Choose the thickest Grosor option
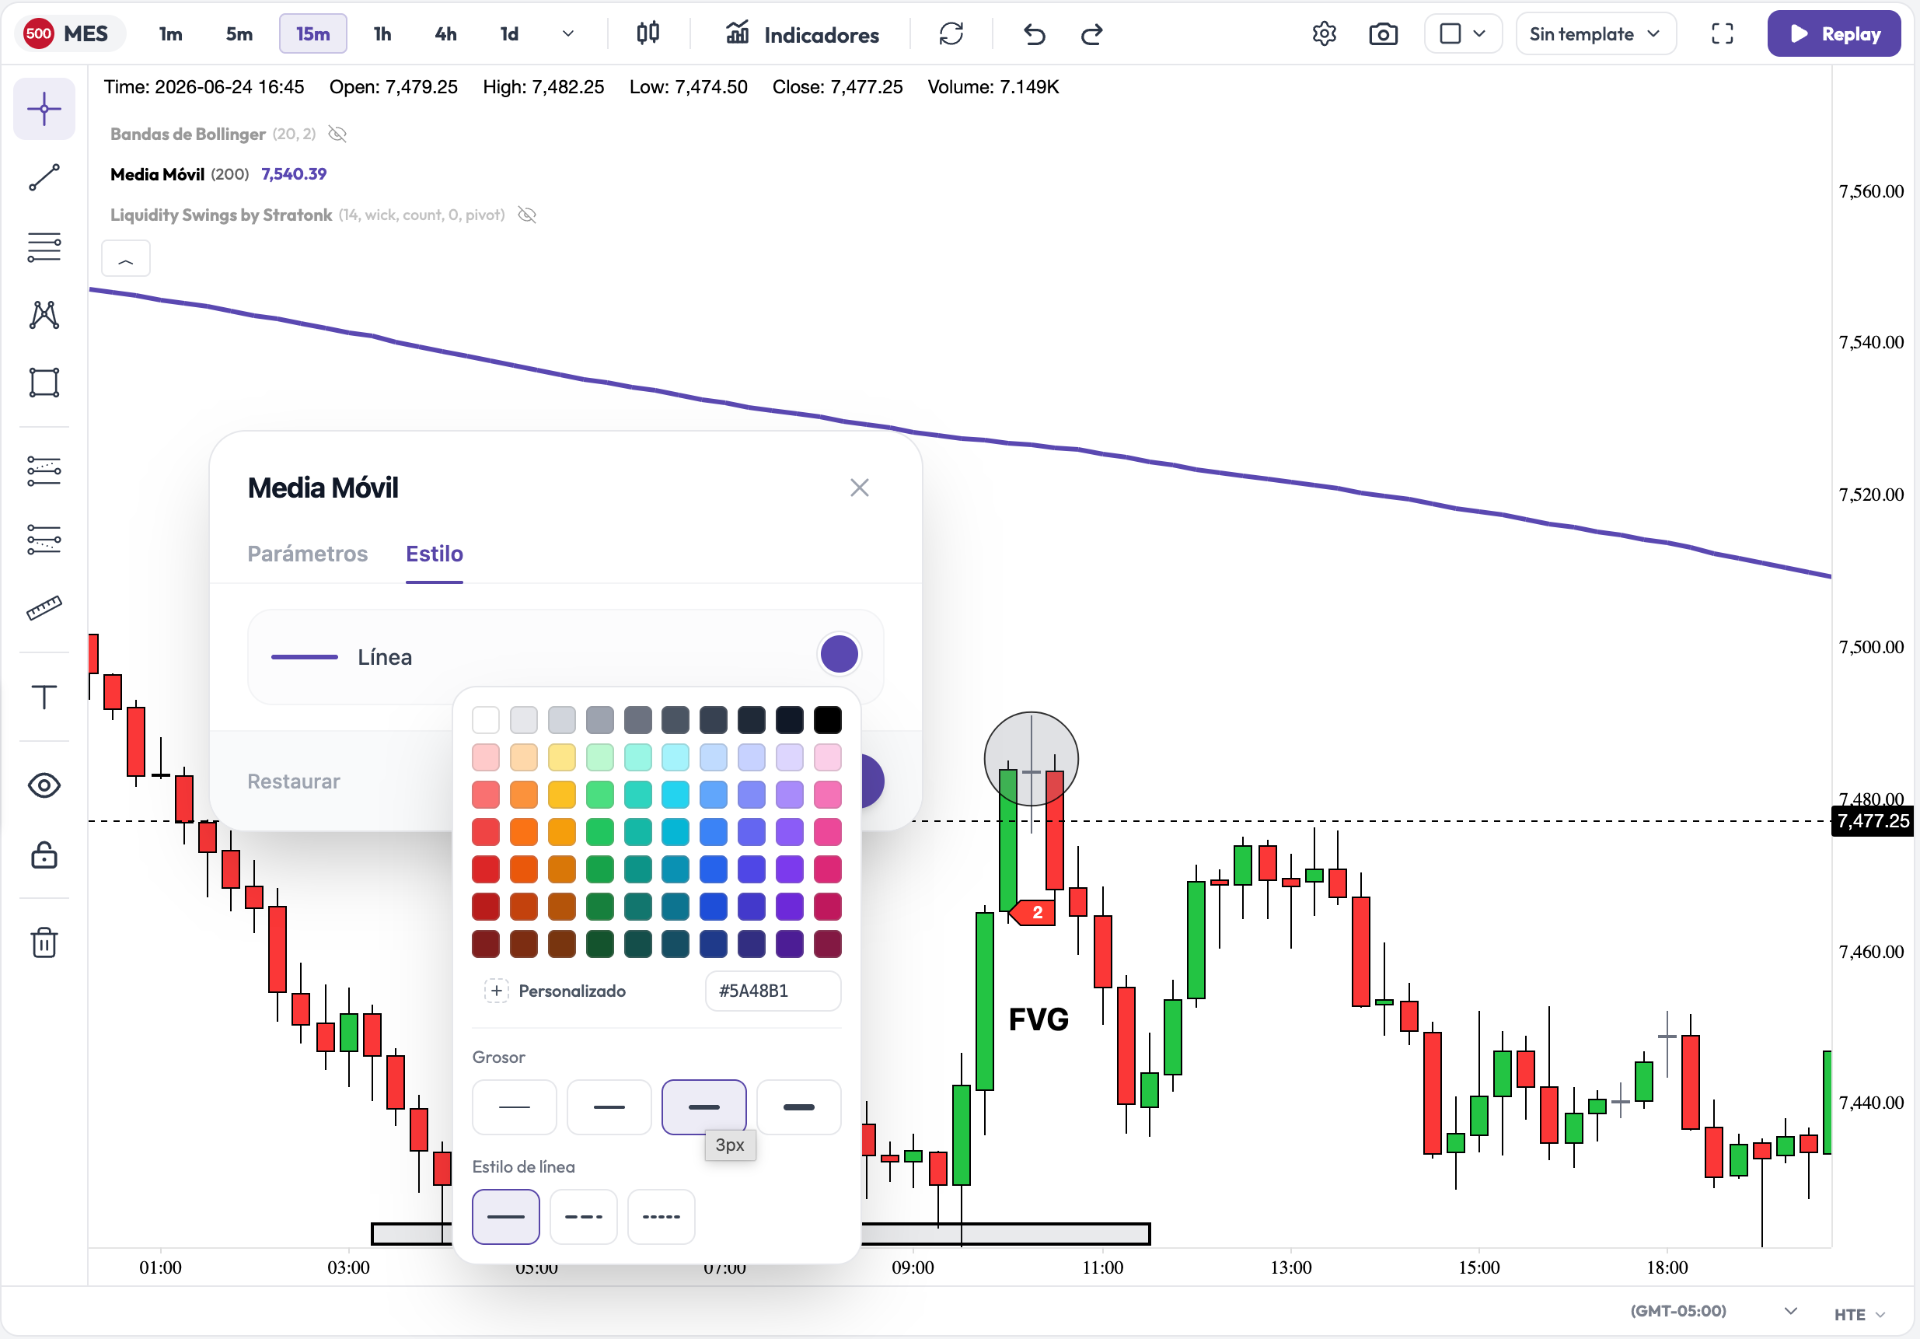This screenshot has height=1339, width=1920. pos(799,1107)
